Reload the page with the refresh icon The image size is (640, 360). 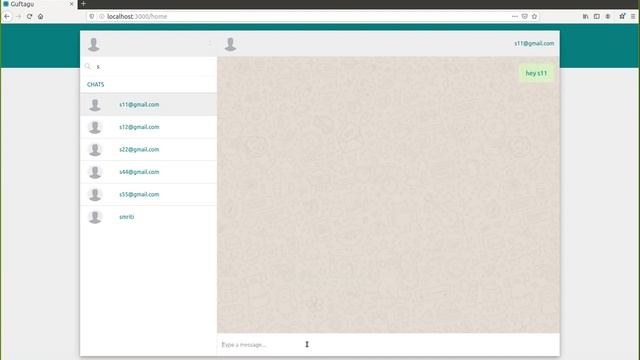29,16
